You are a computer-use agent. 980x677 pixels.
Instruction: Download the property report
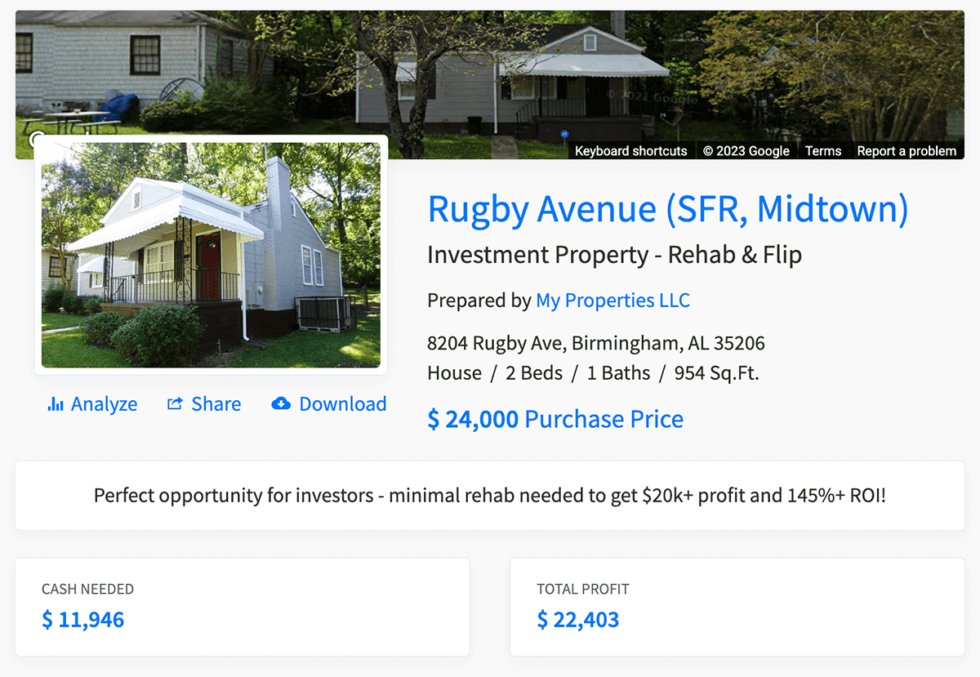point(342,404)
